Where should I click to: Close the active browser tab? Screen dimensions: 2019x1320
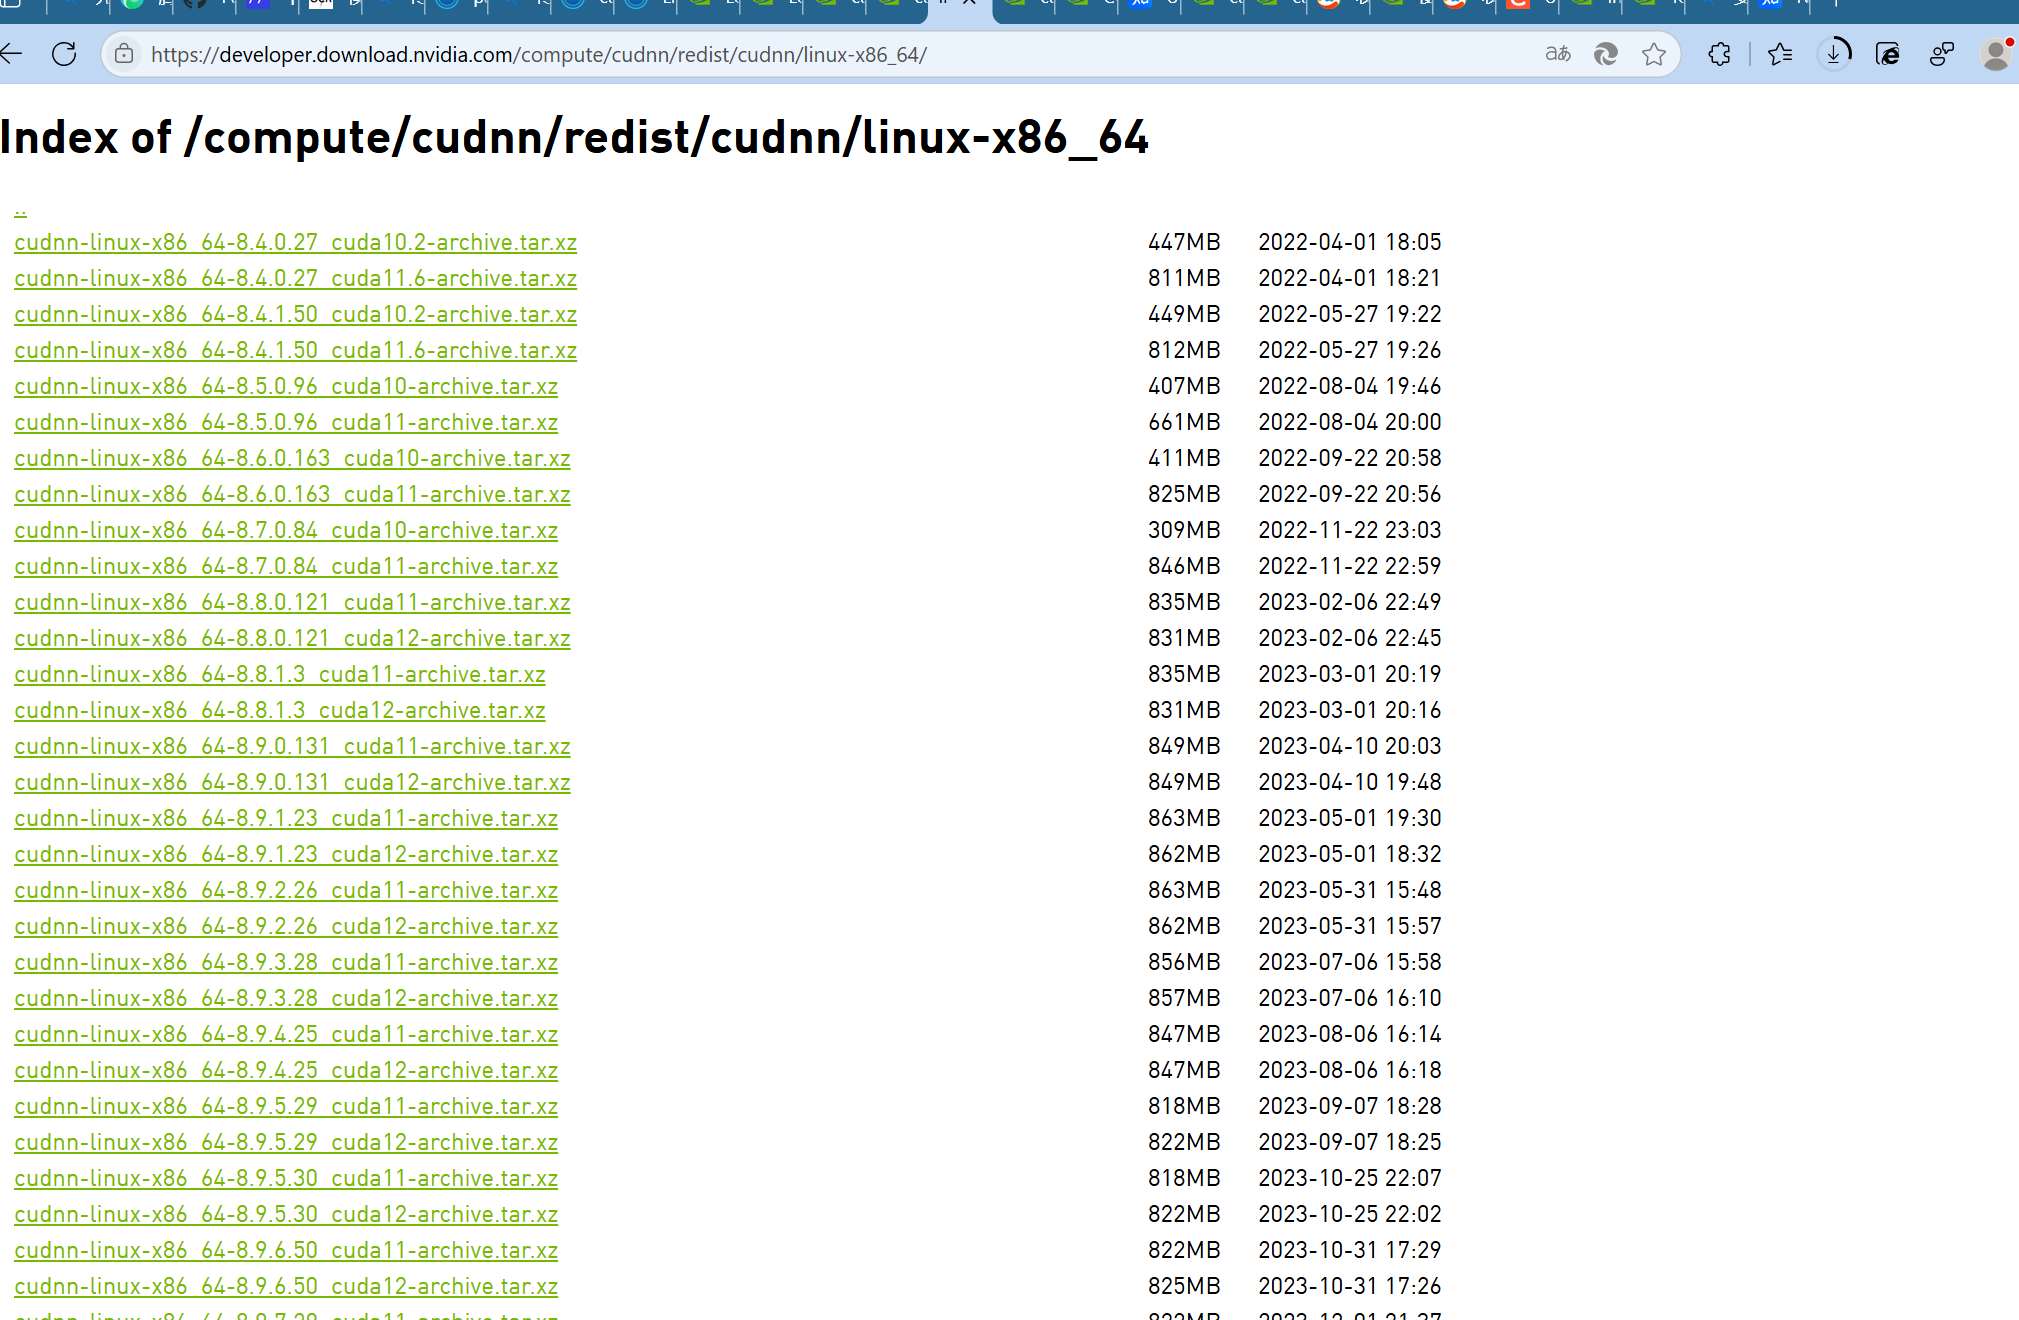(969, 3)
